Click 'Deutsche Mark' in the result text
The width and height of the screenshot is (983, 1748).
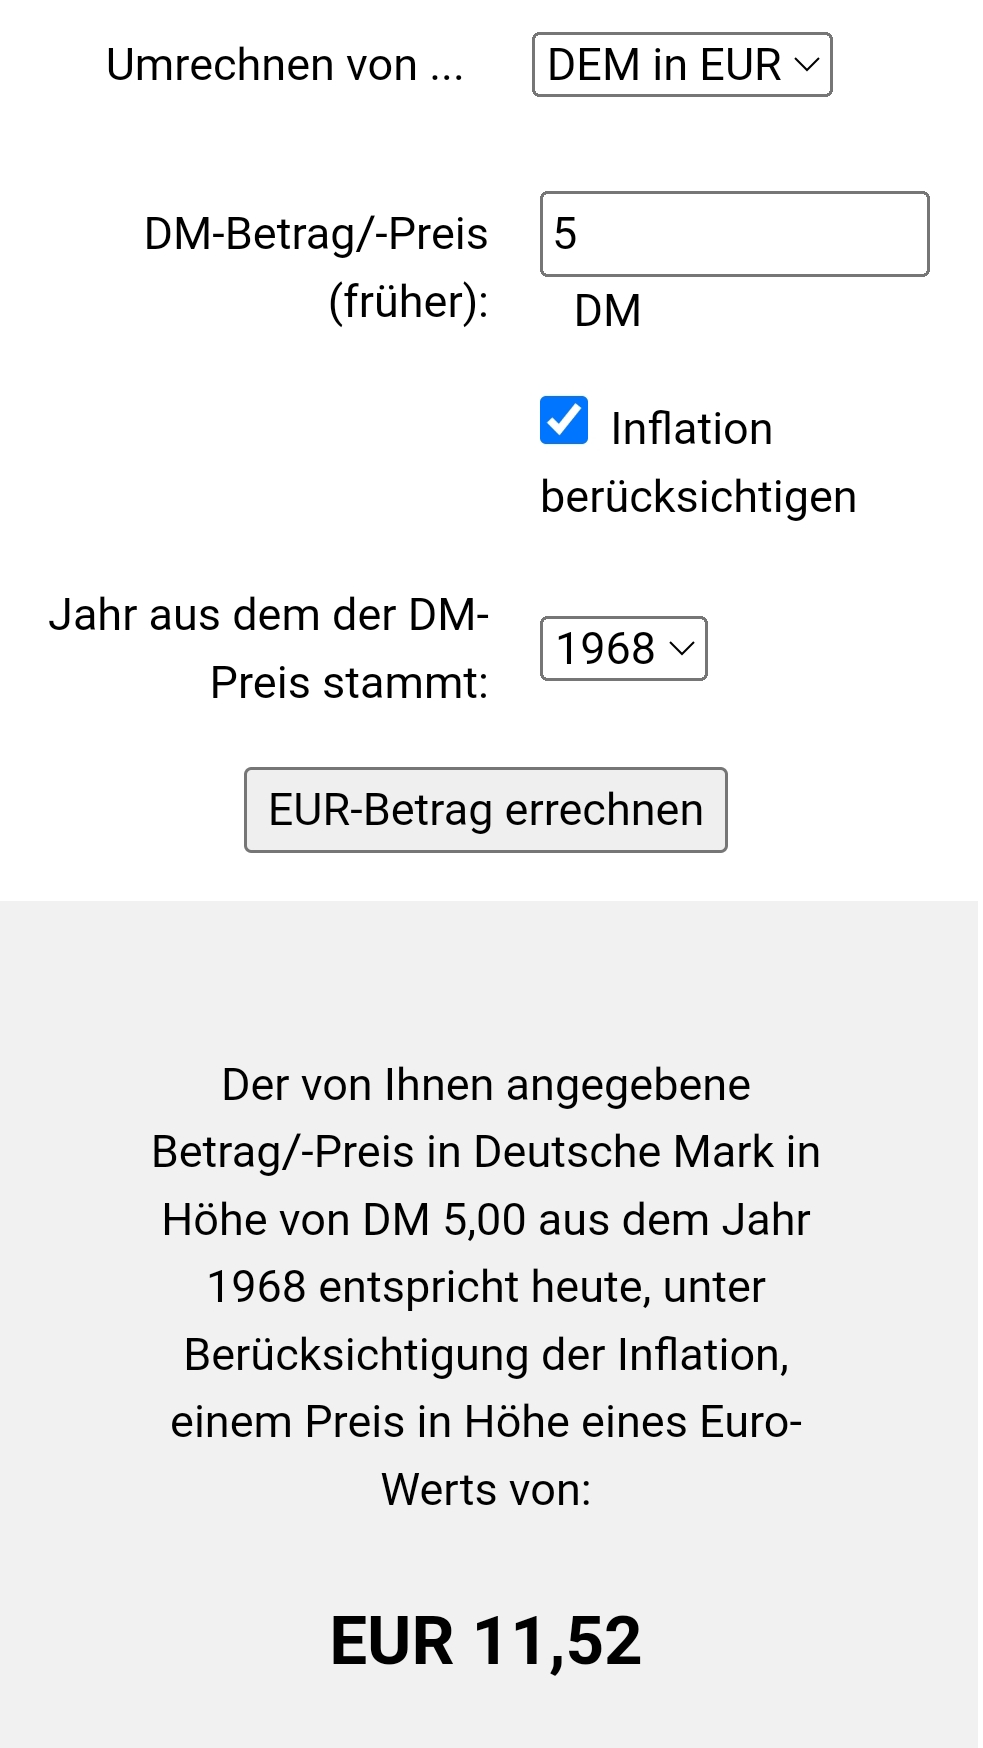tap(624, 1152)
